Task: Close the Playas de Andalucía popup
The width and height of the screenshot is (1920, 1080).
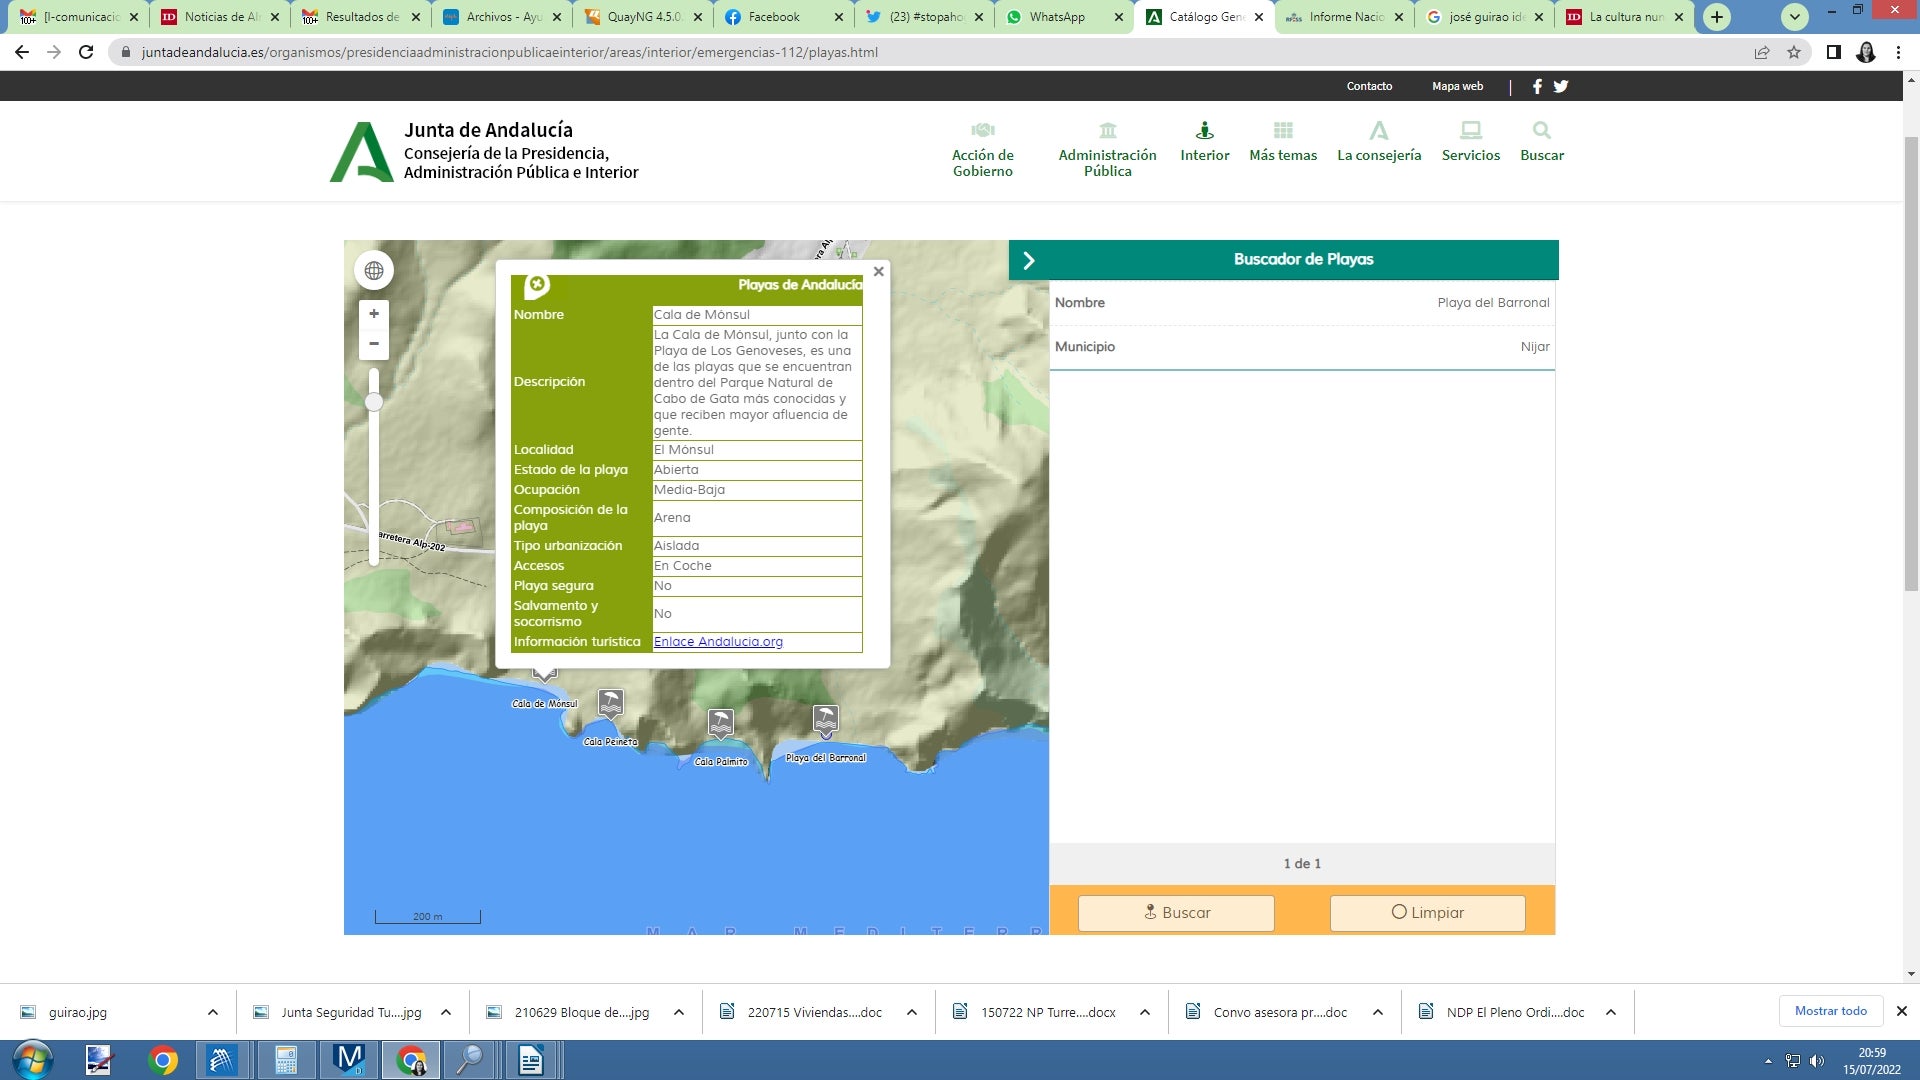Action: (878, 271)
